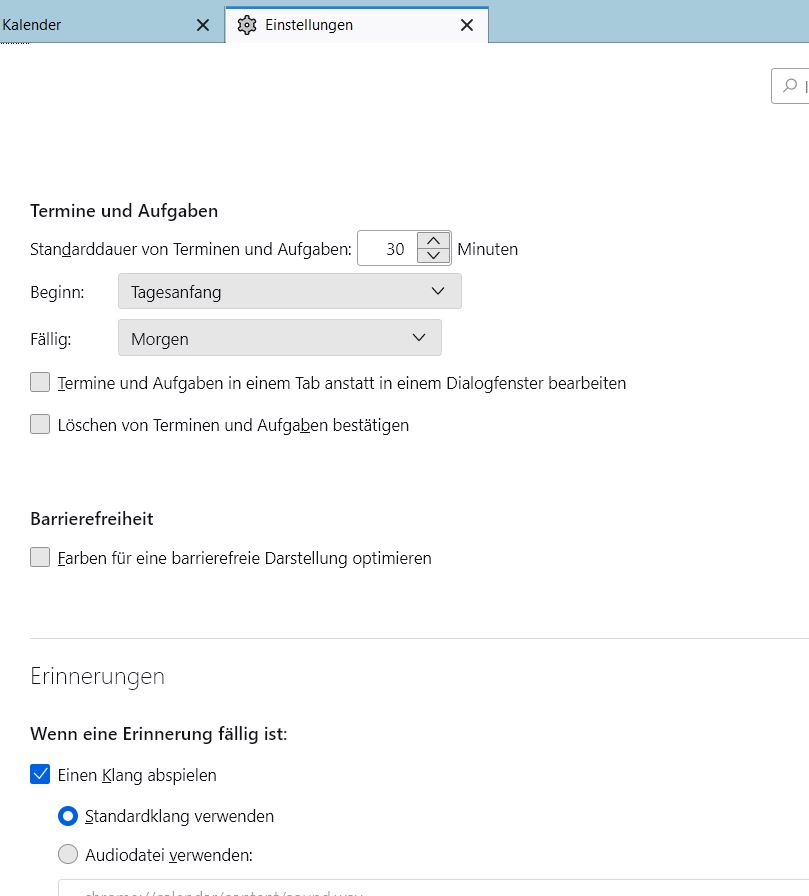Enable editing Termine und Aufgaben in a Tab

[x=40, y=382]
